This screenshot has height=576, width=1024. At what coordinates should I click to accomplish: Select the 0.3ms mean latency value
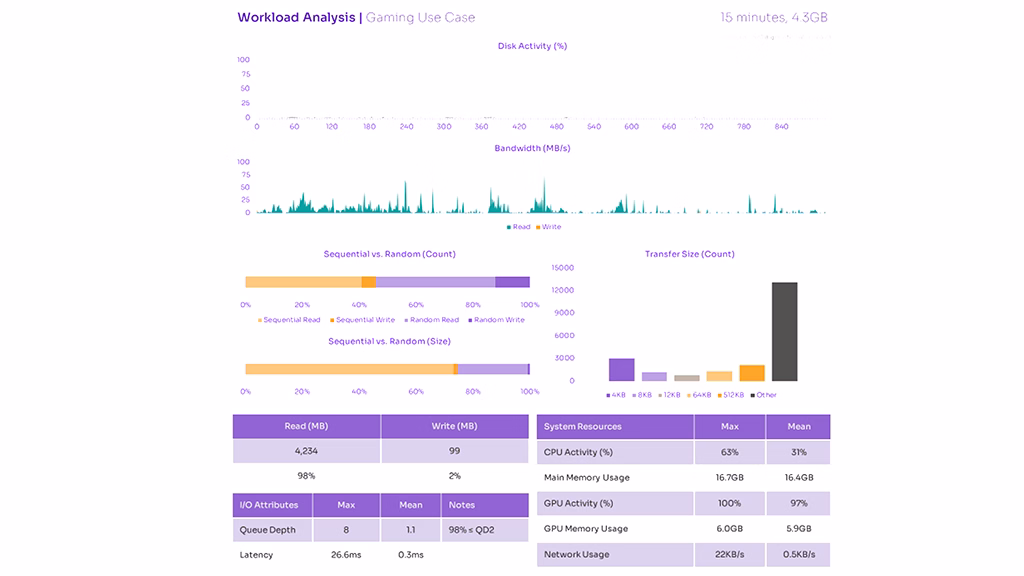tap(411, 555)
